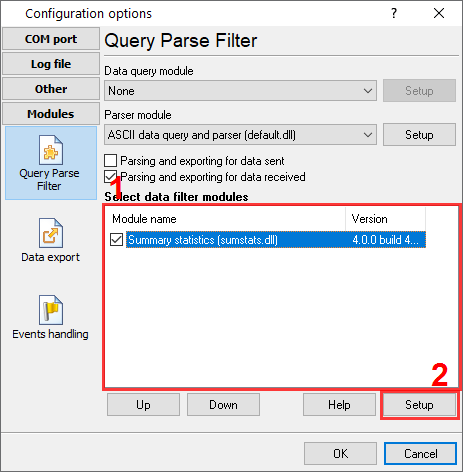463x472 pixels.
Task: Click Setup next to the Parser module
Action: point(419,135)
